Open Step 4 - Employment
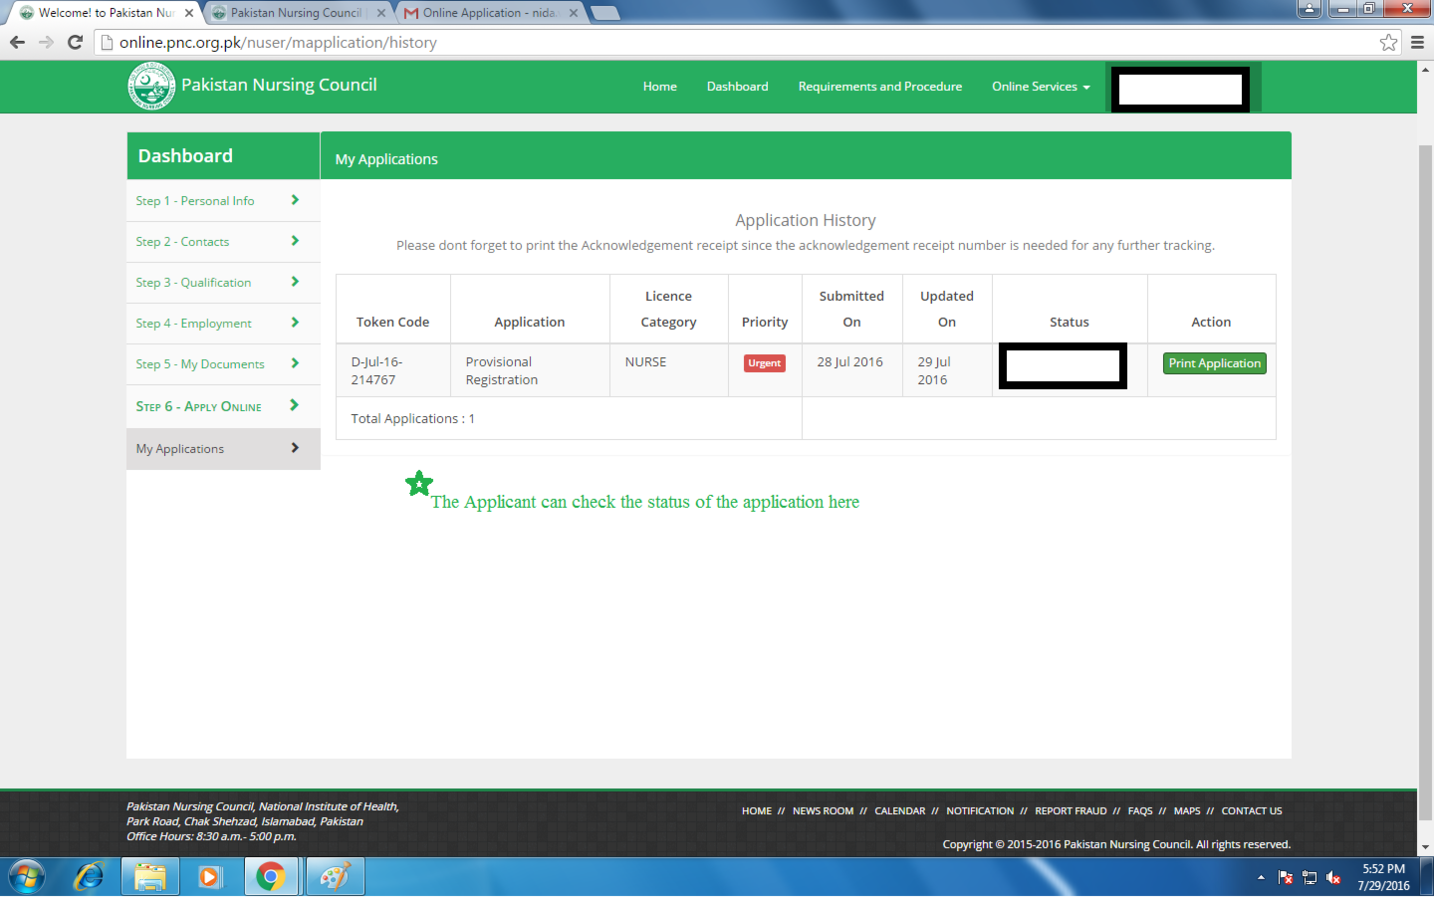This screenshot has width=1434, height=900. click(193, 324)
